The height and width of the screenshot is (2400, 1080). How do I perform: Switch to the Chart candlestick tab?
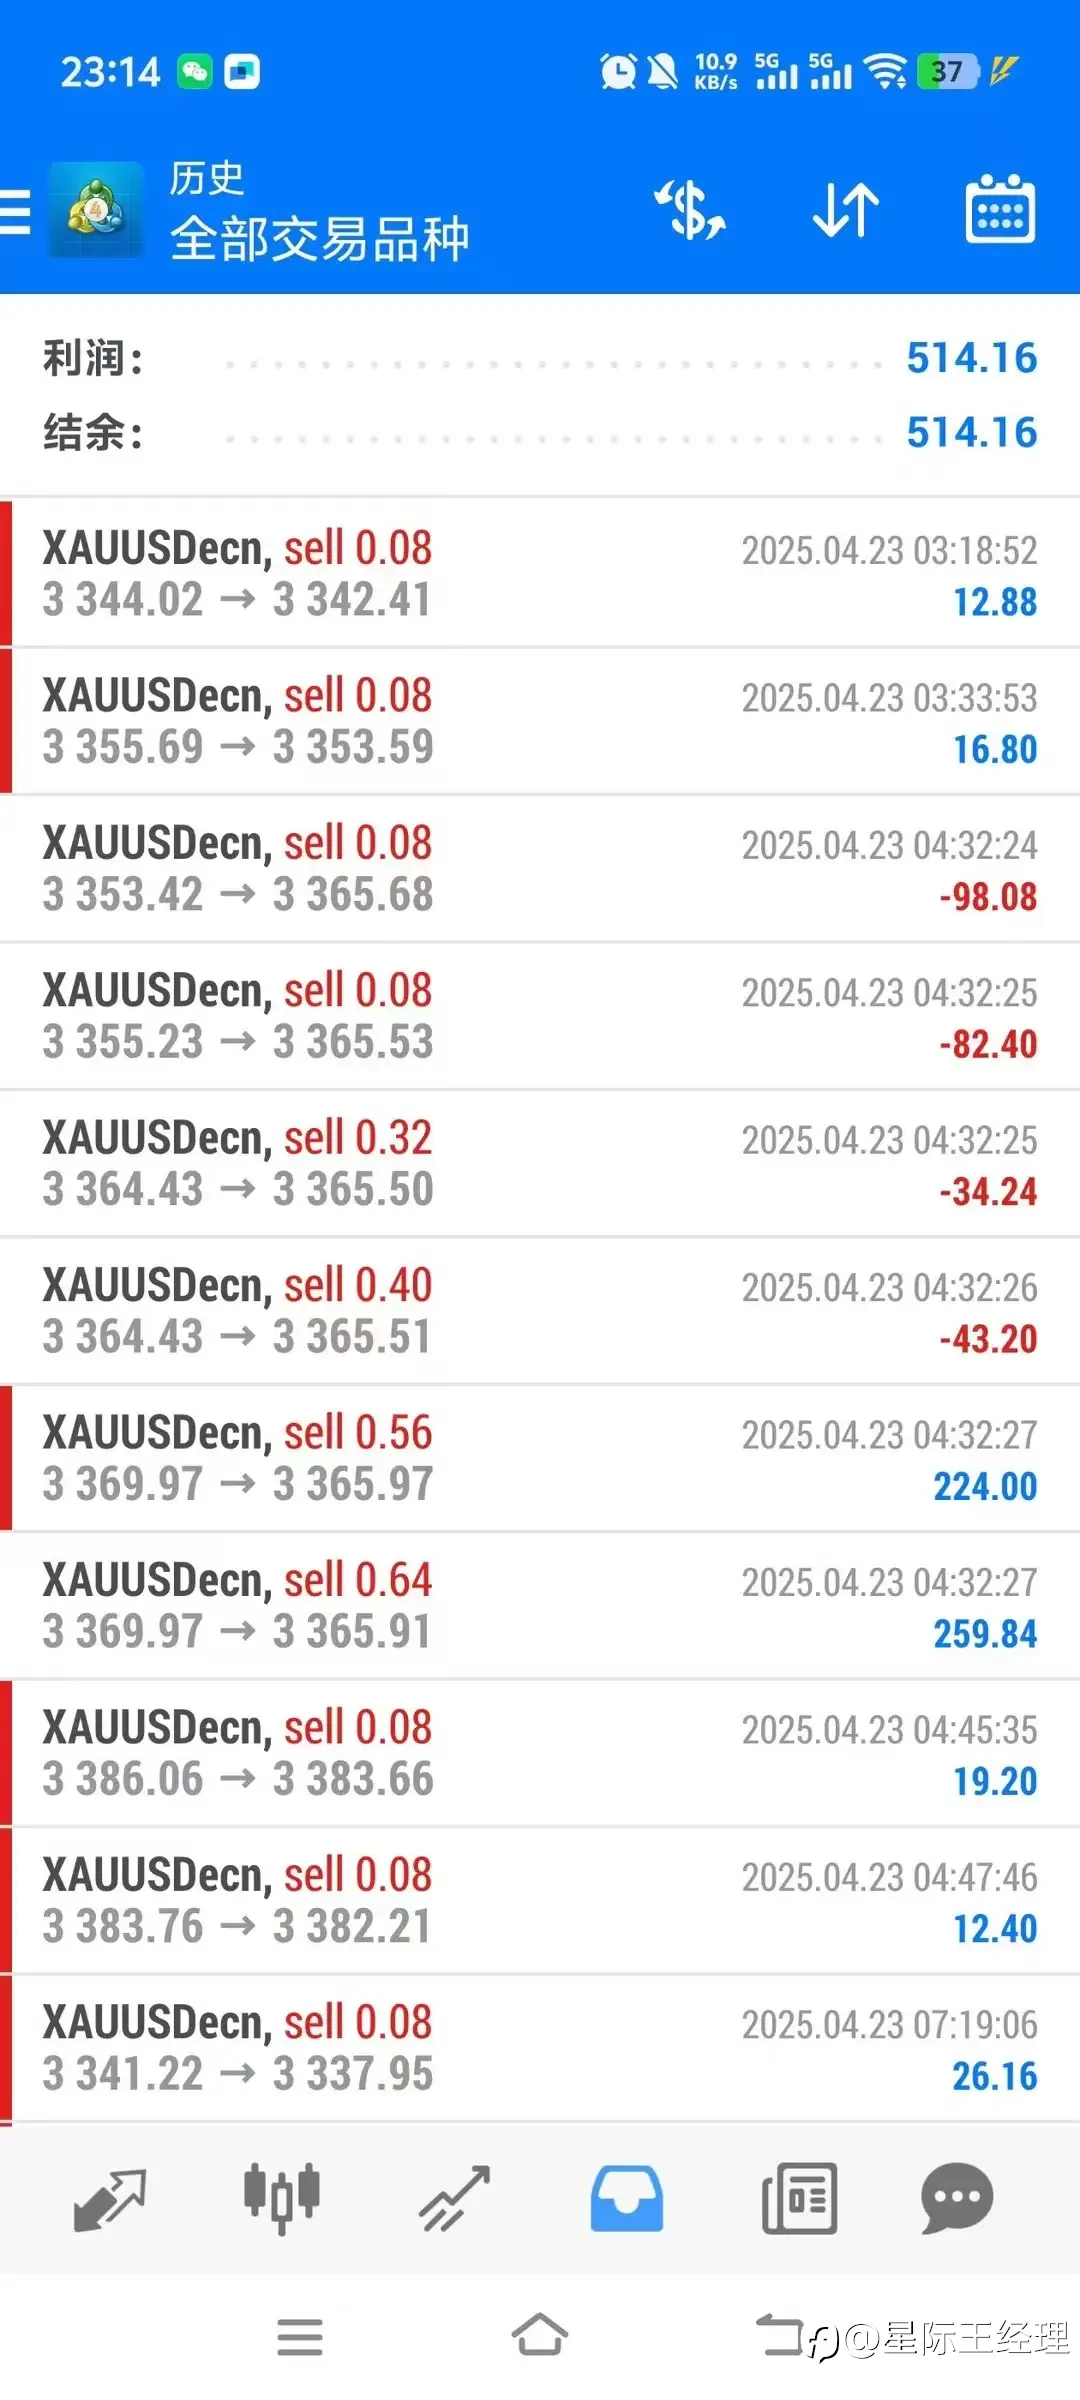pos(282,2199)
